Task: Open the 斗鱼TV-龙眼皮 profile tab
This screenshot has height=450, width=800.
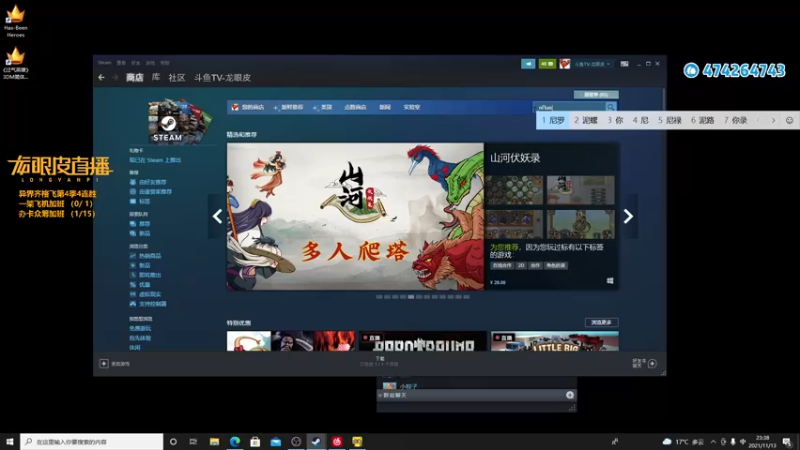Action: 222,78
